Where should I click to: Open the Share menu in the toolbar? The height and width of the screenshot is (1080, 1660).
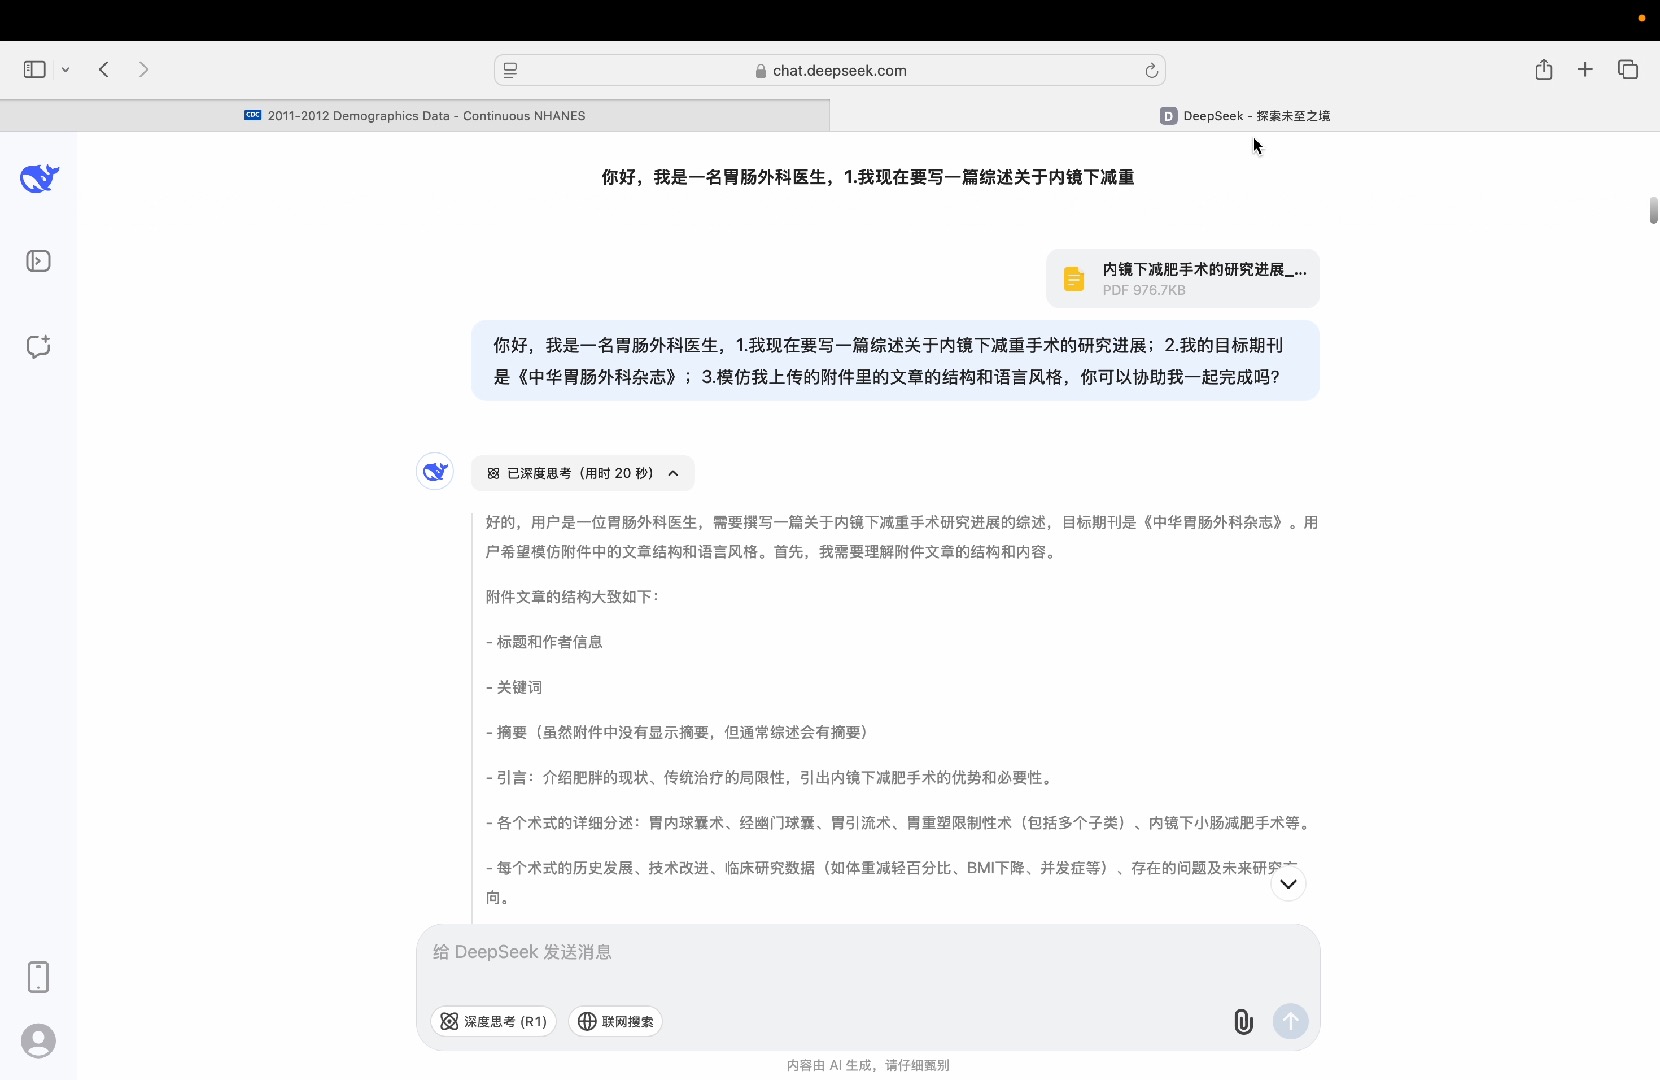pos(1543,69)
